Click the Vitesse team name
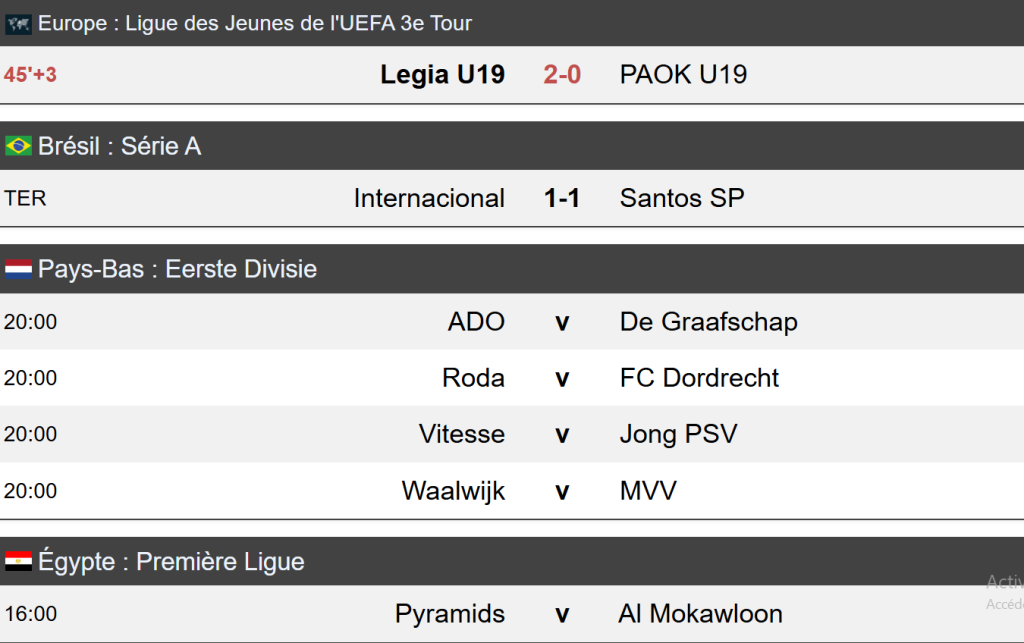 (x=462, y=434)
